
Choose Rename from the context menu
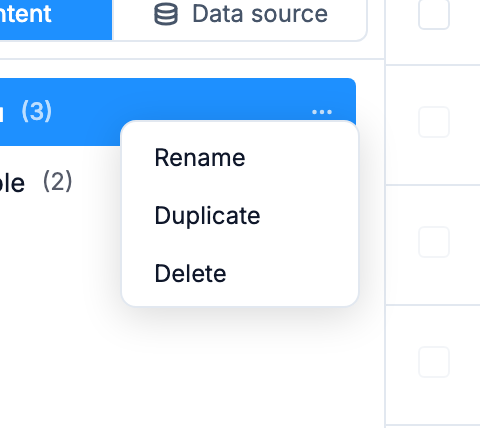pyautogui.click(x=200, y=158)
